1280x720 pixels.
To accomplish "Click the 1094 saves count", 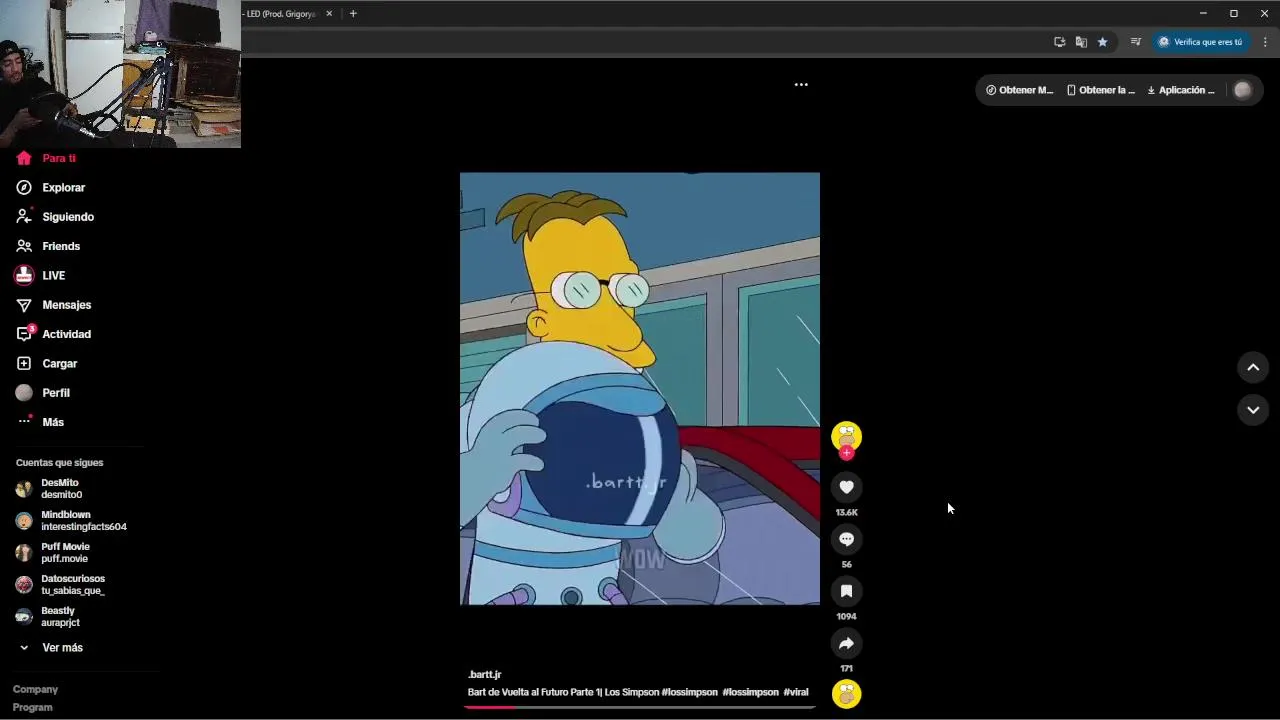I will (x=846, y=616).
